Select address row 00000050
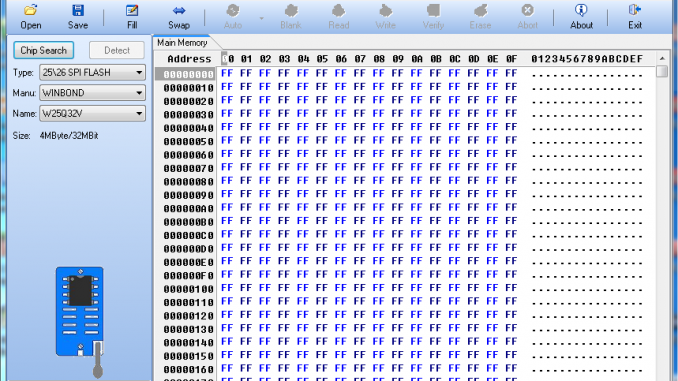 pos(189,141)
